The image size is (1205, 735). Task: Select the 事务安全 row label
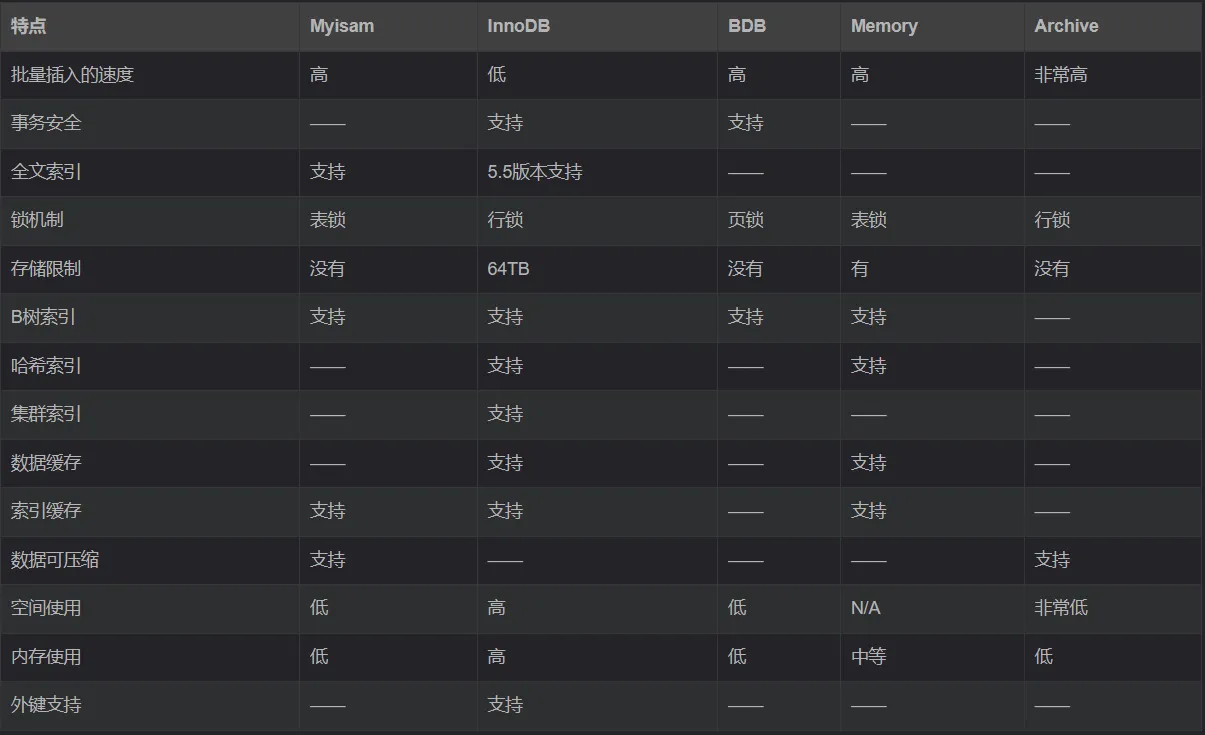click(x=46, y=123)
